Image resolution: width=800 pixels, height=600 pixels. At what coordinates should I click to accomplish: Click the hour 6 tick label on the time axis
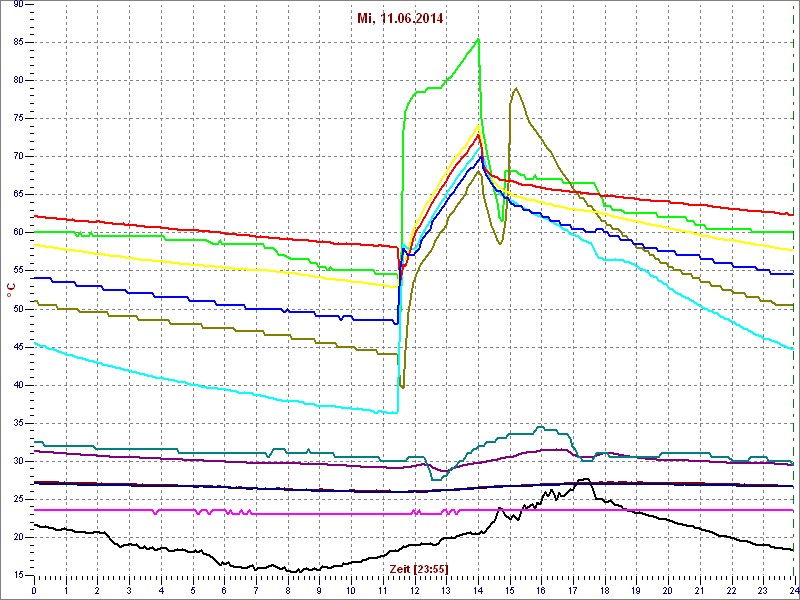[x=224, y=591]
